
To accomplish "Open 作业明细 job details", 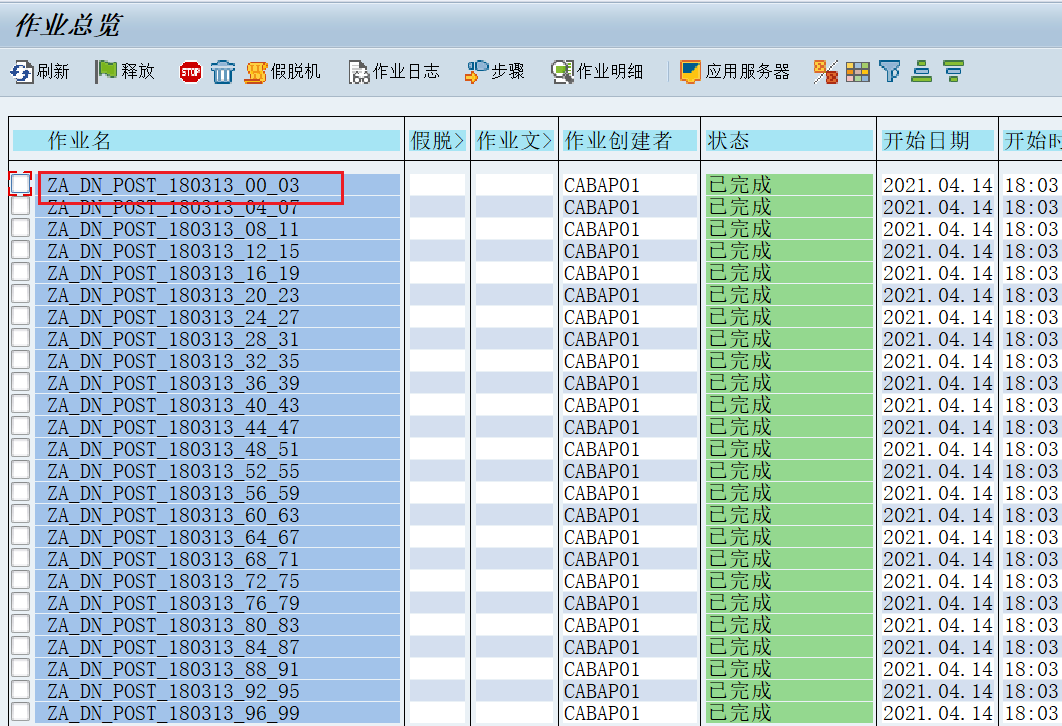I will tap(597, 71).
